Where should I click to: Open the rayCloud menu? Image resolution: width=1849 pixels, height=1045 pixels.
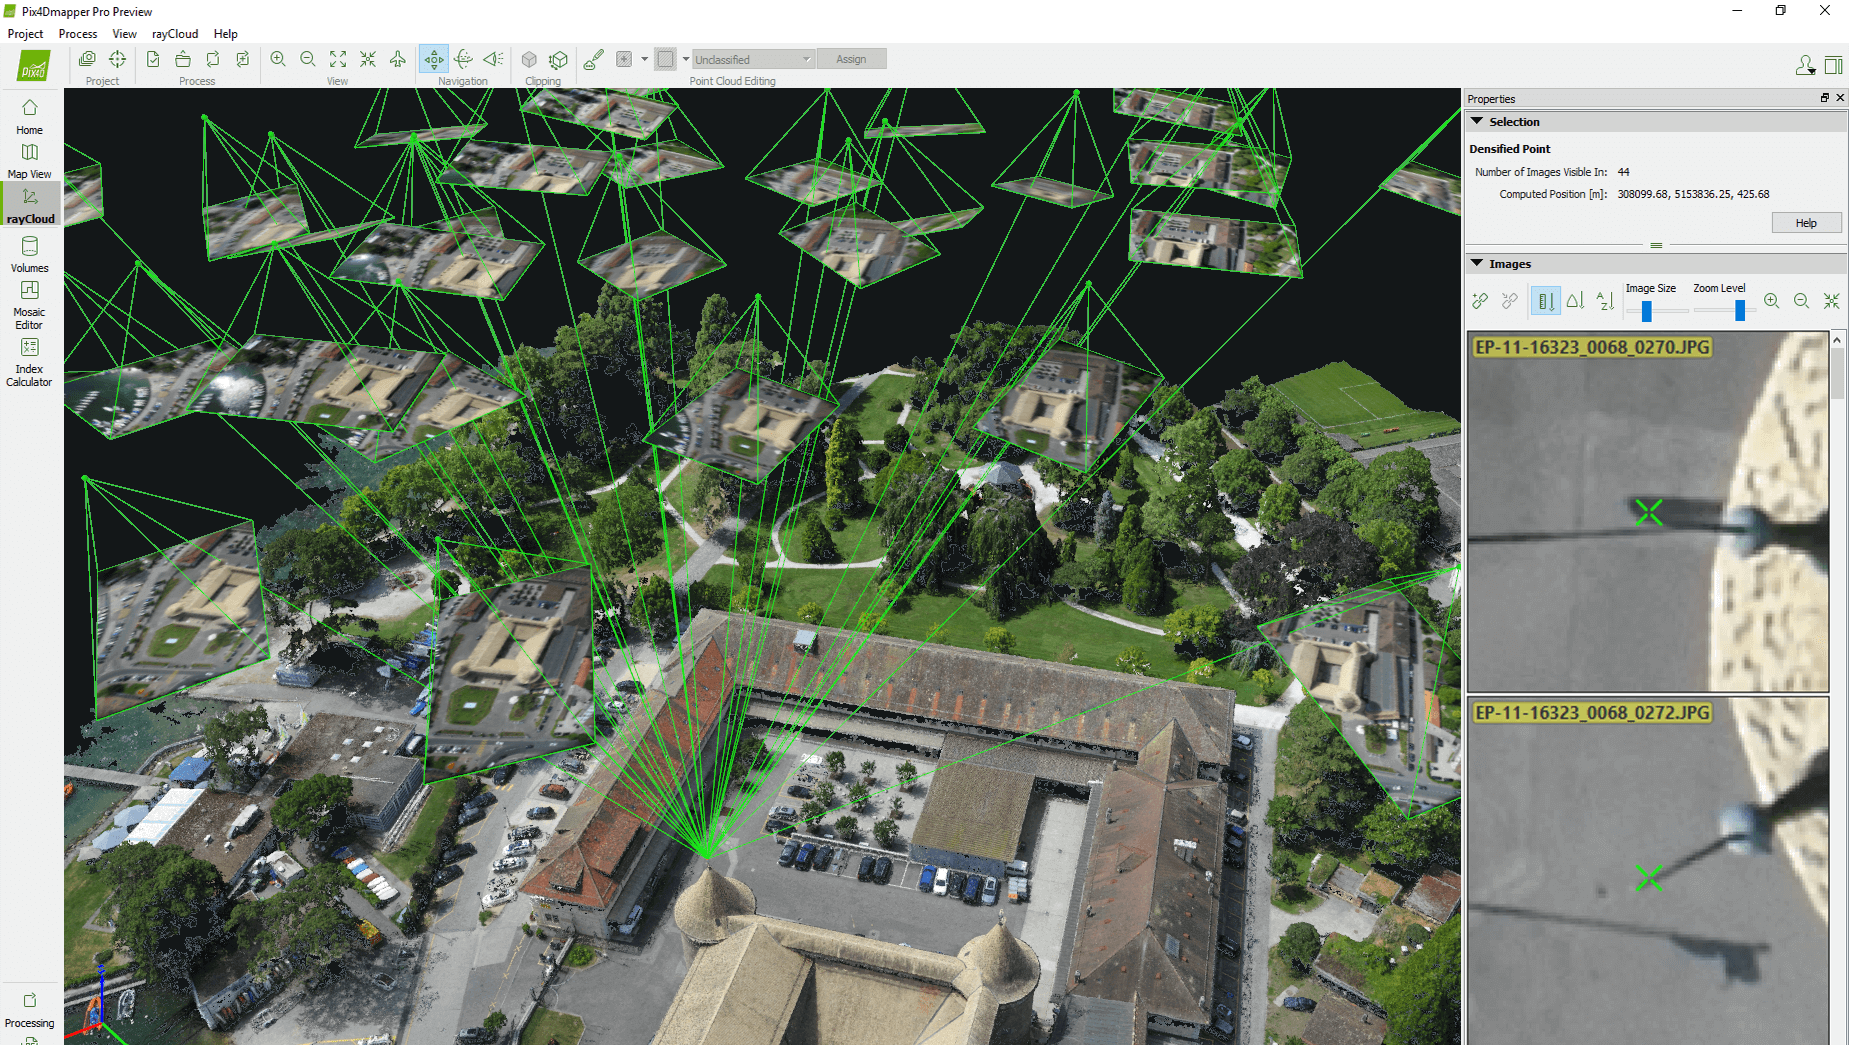(x=174, y=33)
